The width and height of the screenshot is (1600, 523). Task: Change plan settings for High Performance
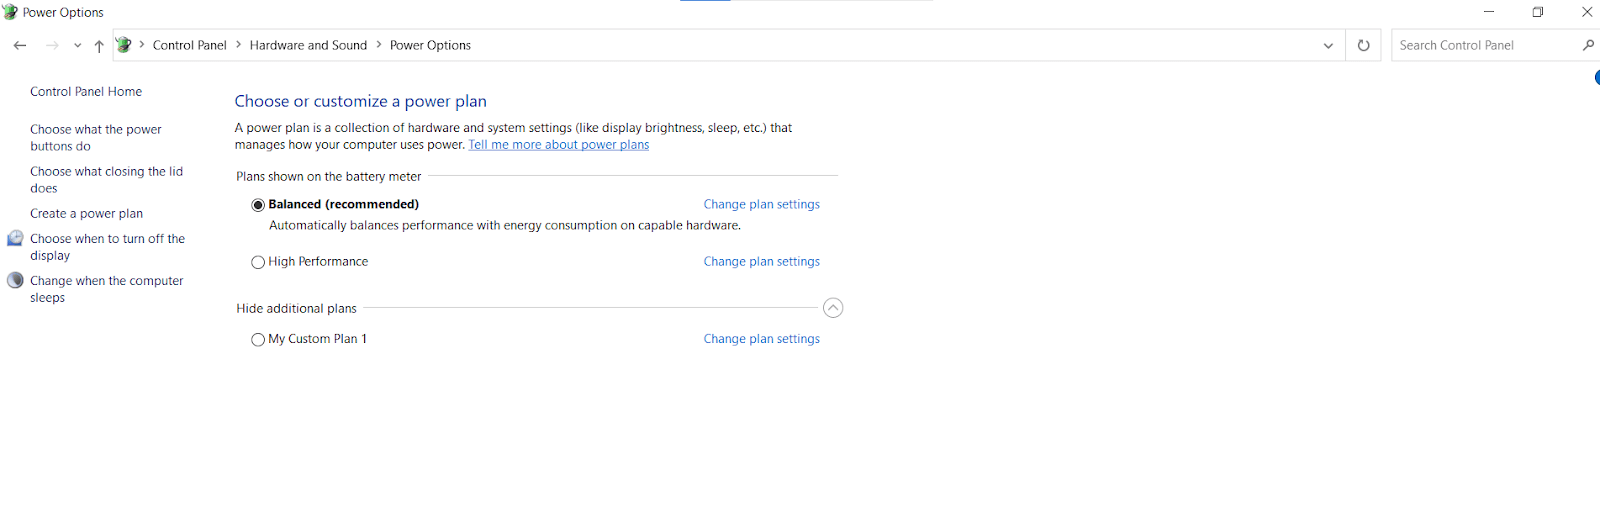tap(761, 262)
